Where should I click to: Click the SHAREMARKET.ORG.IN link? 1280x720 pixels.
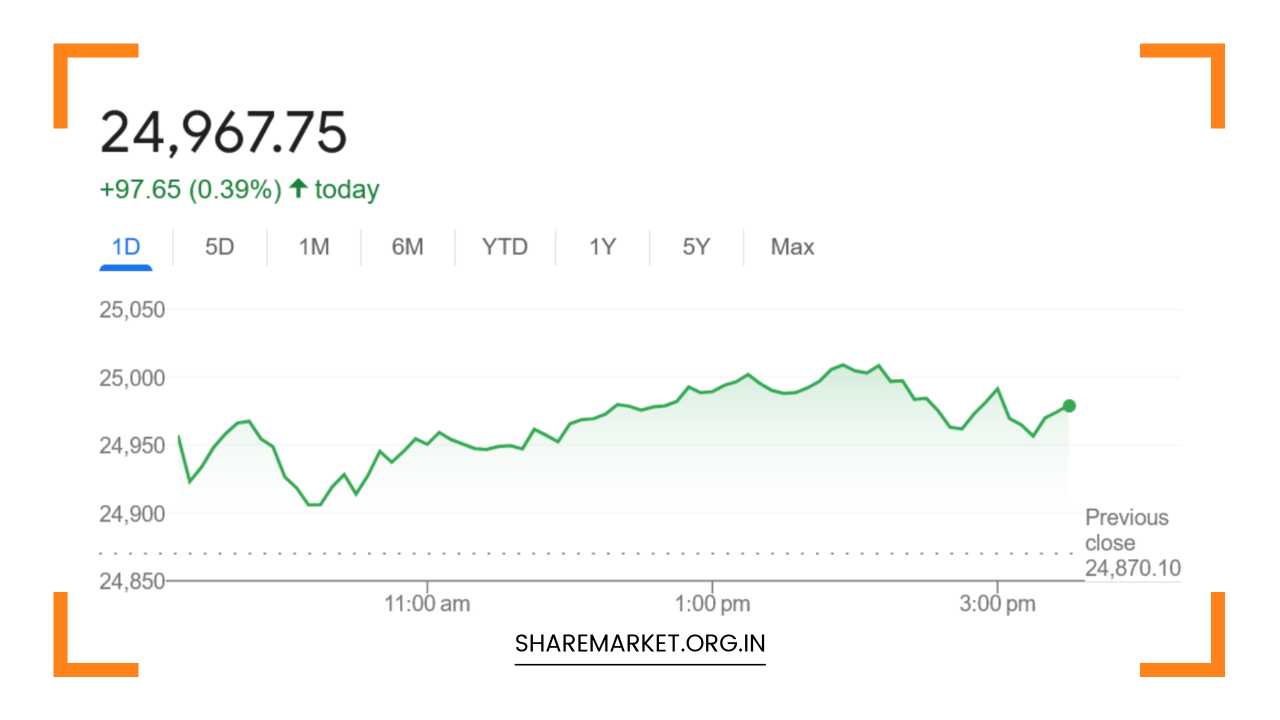point(639,642)
